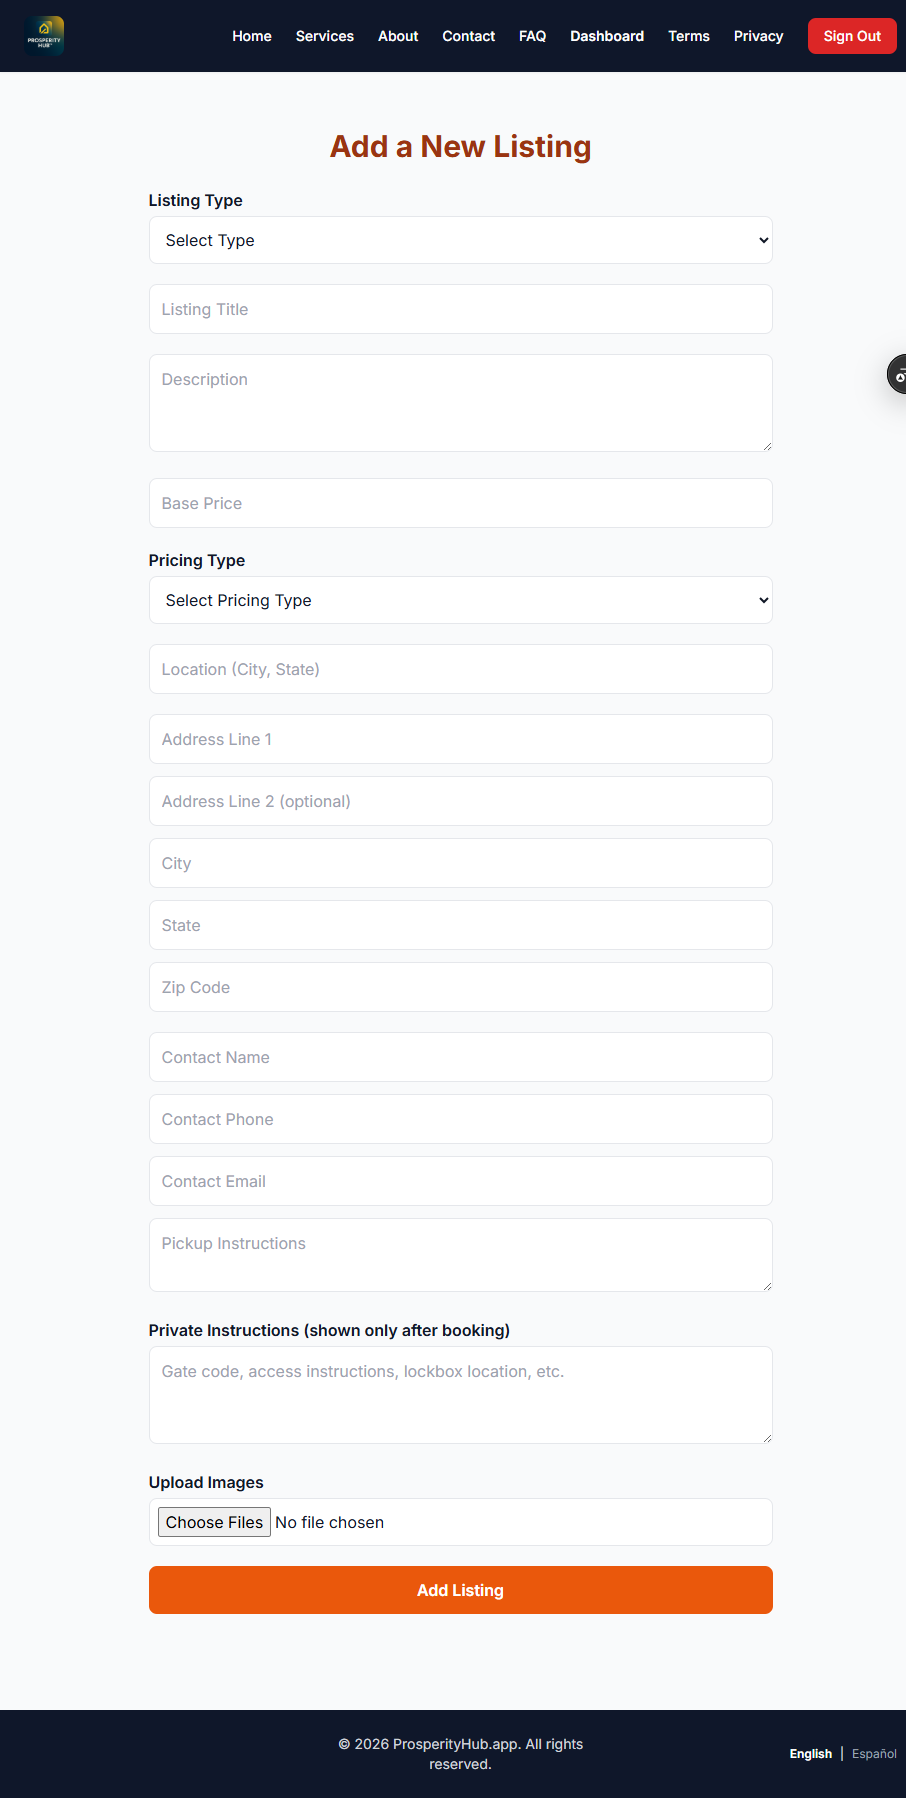Image resolution: width=906 pixels, height=1798 pixels.
Task: Click the Contact Email field
Action: 460,1181
